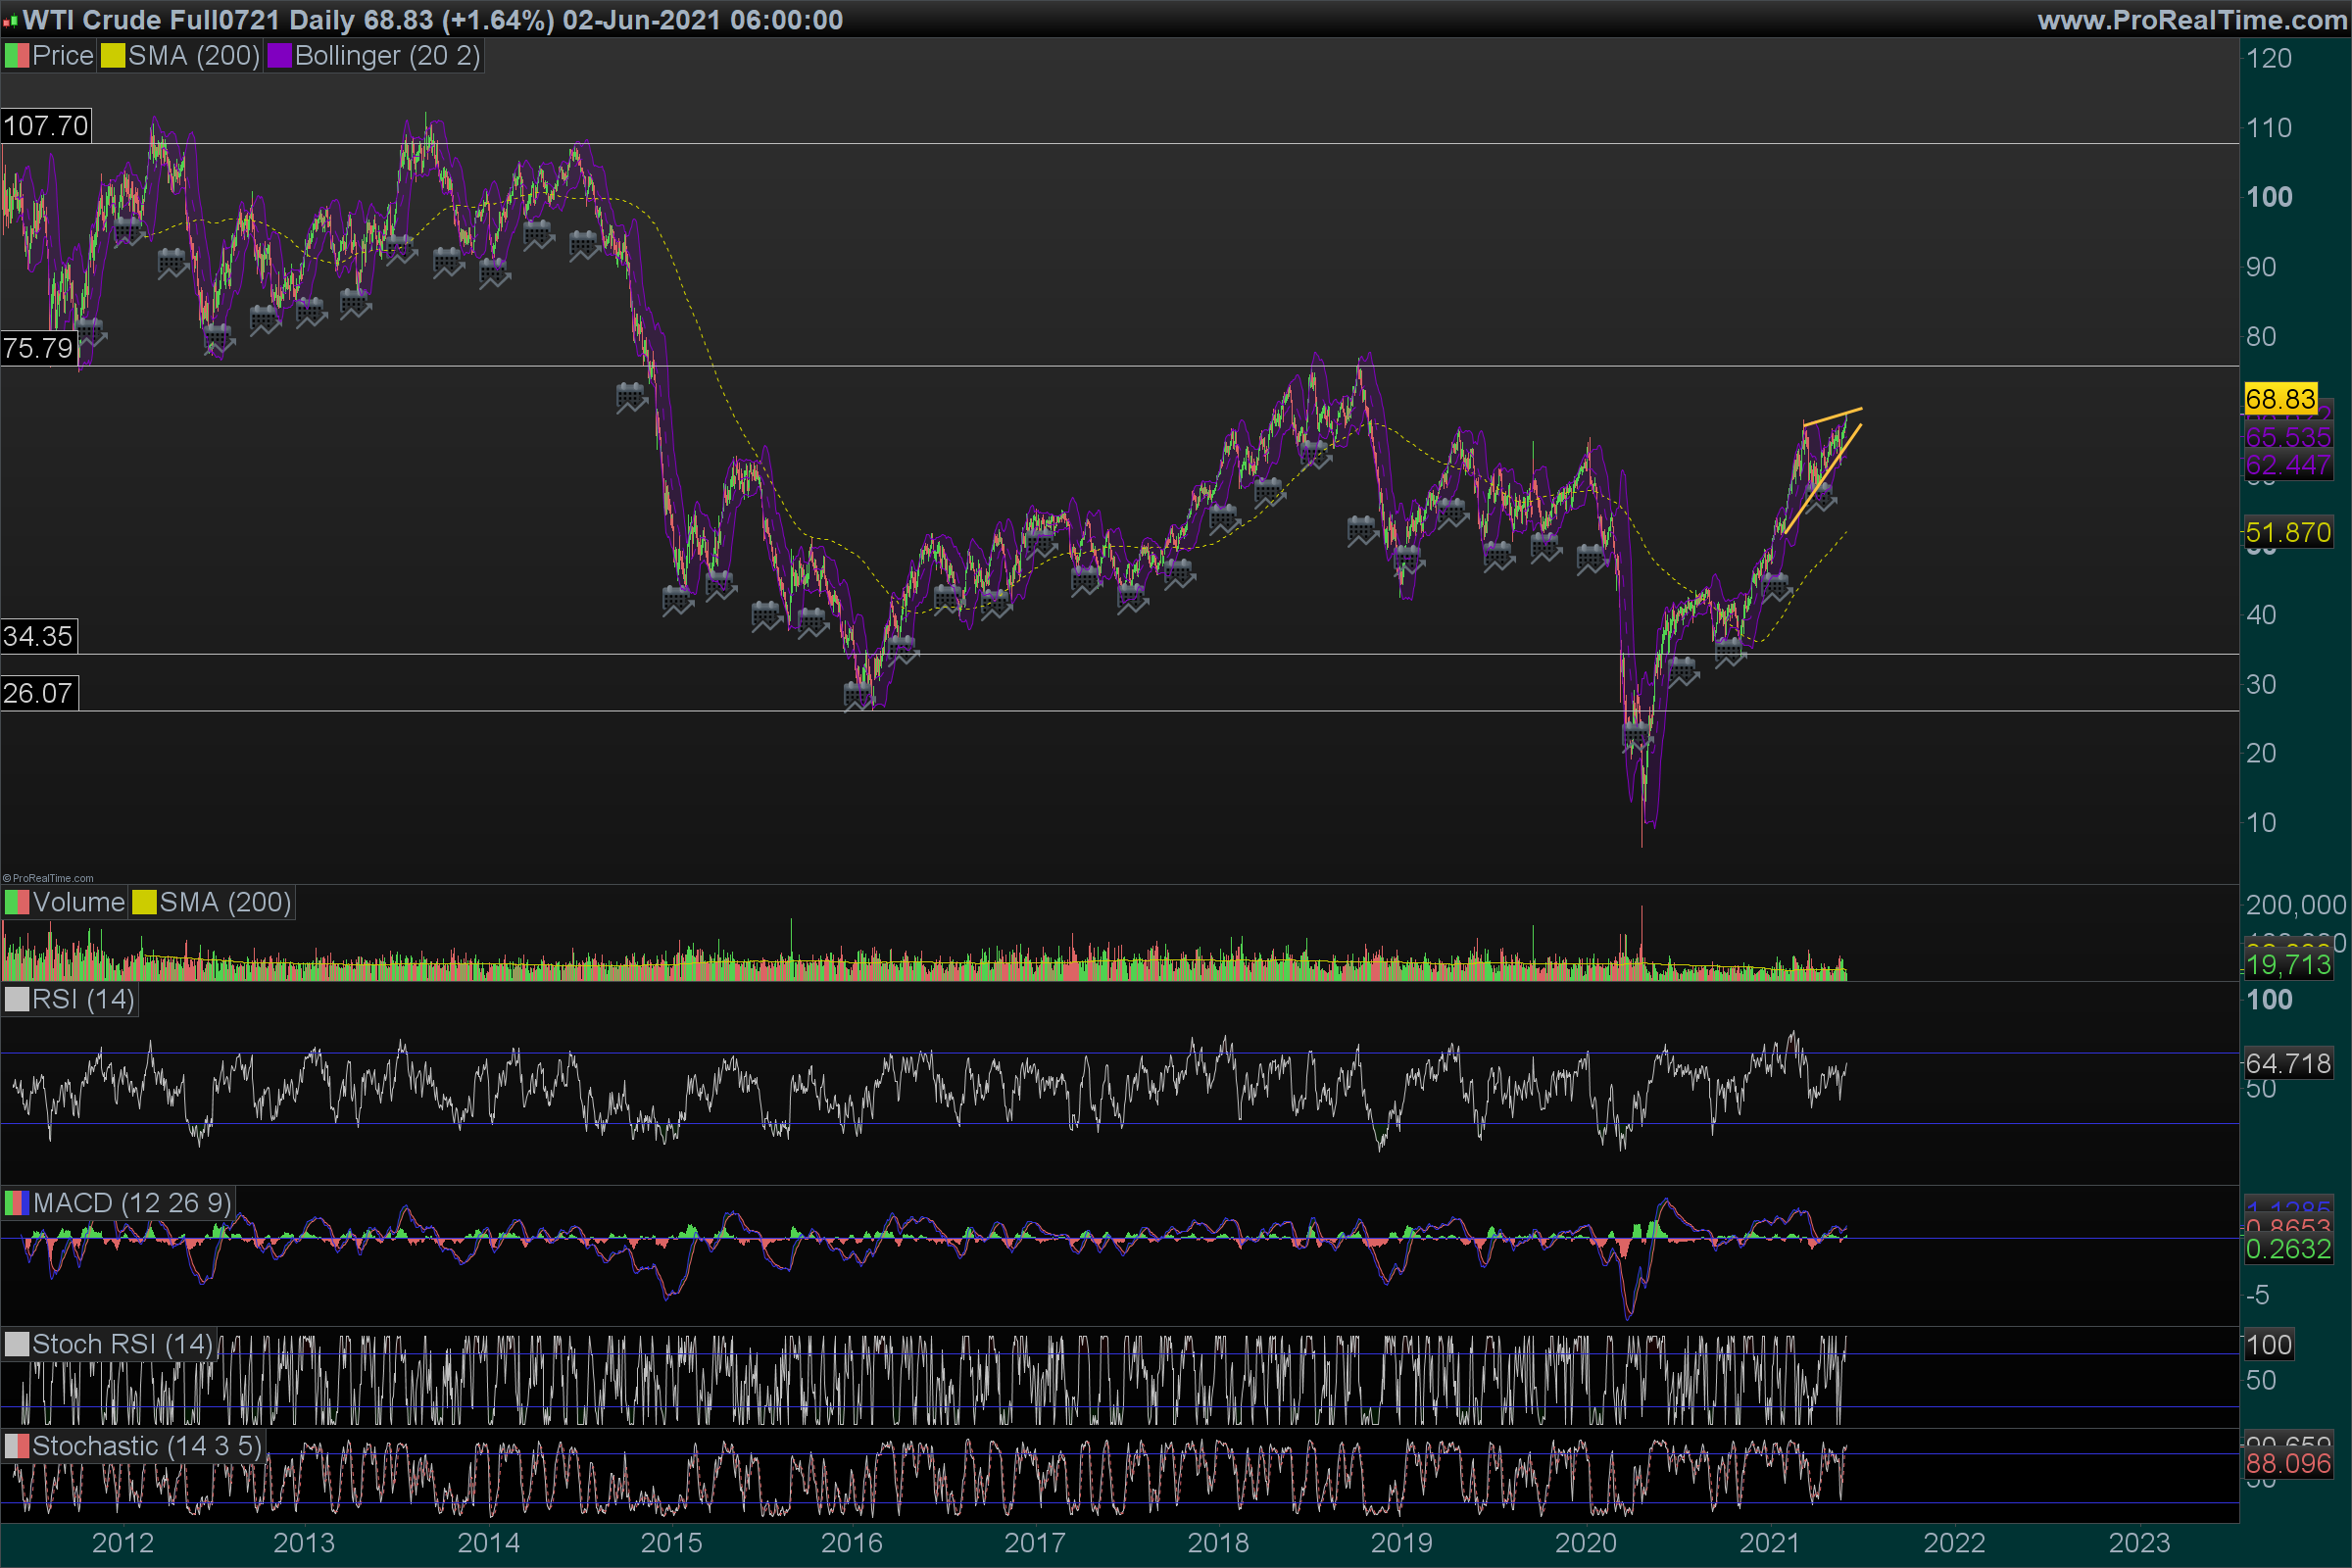Select calendar icon on the 34.35 line in late 2020
The image size is (2352, 1568).
(x=1730, y=652)
